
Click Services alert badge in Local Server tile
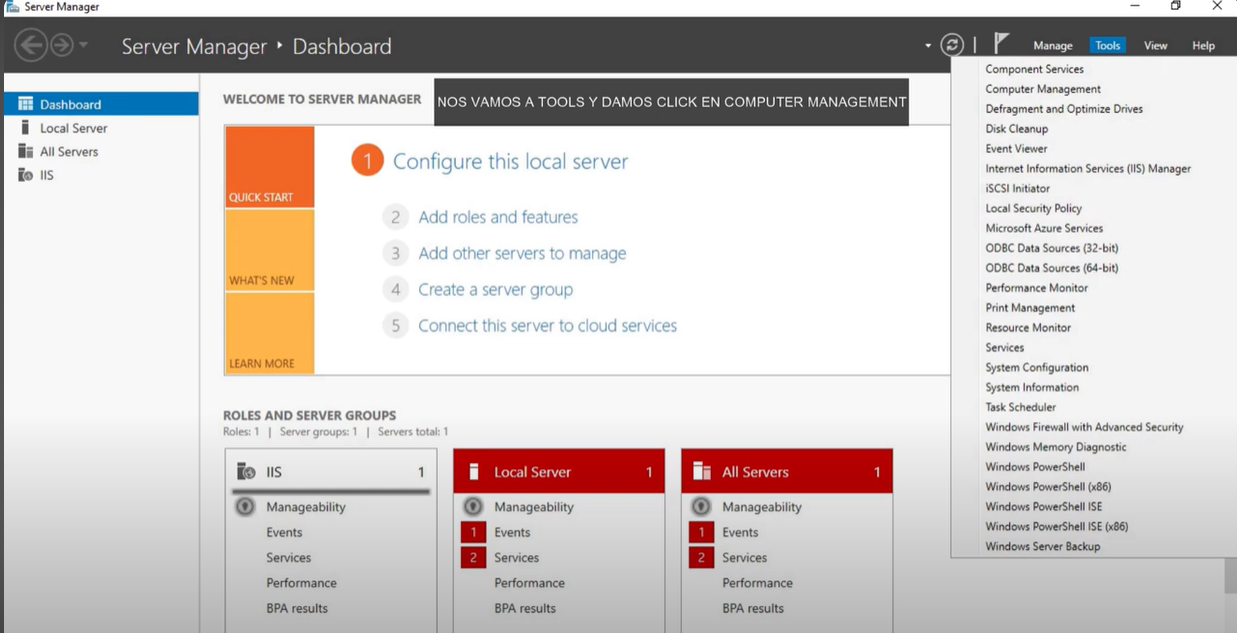point(473,557)
